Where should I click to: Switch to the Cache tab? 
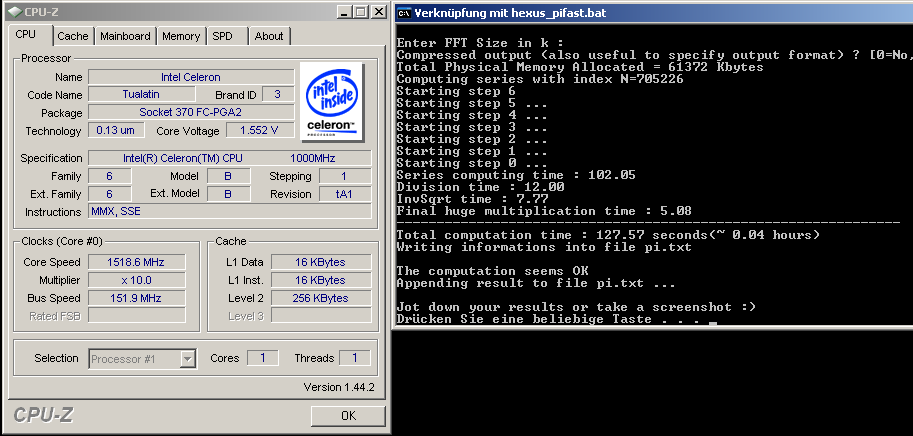73,36
